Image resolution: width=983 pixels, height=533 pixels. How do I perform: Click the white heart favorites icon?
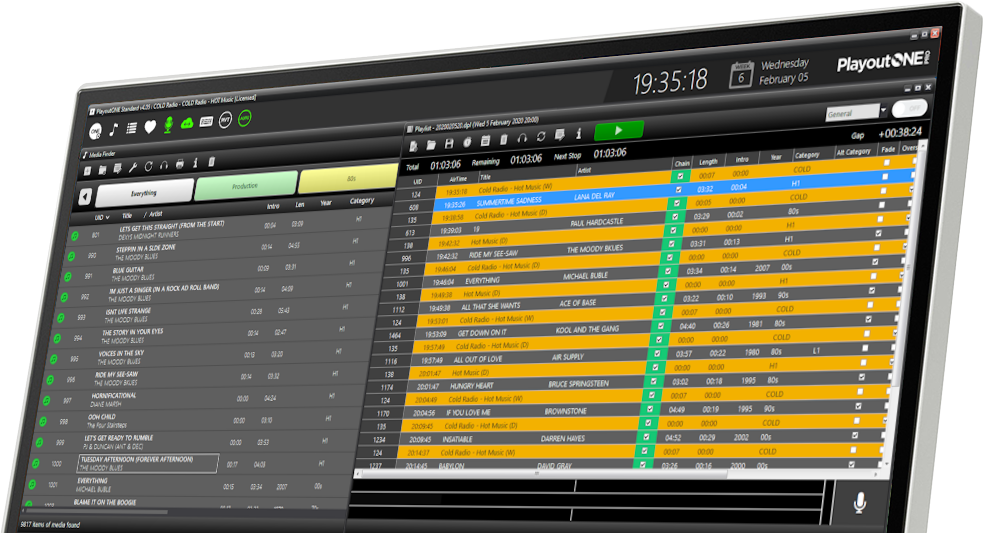(150, 127)
